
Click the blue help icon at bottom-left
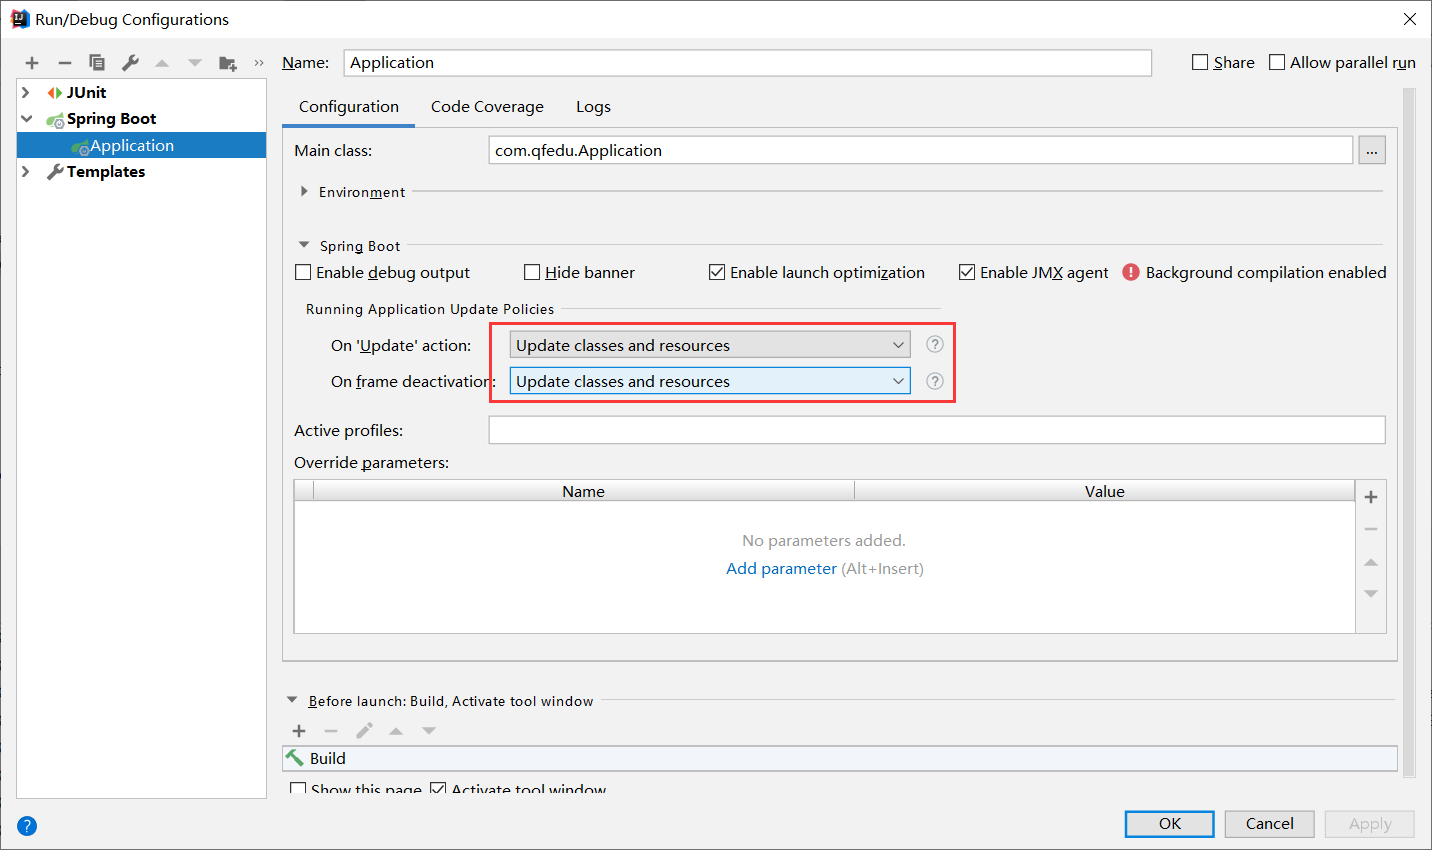click(27, 826)
